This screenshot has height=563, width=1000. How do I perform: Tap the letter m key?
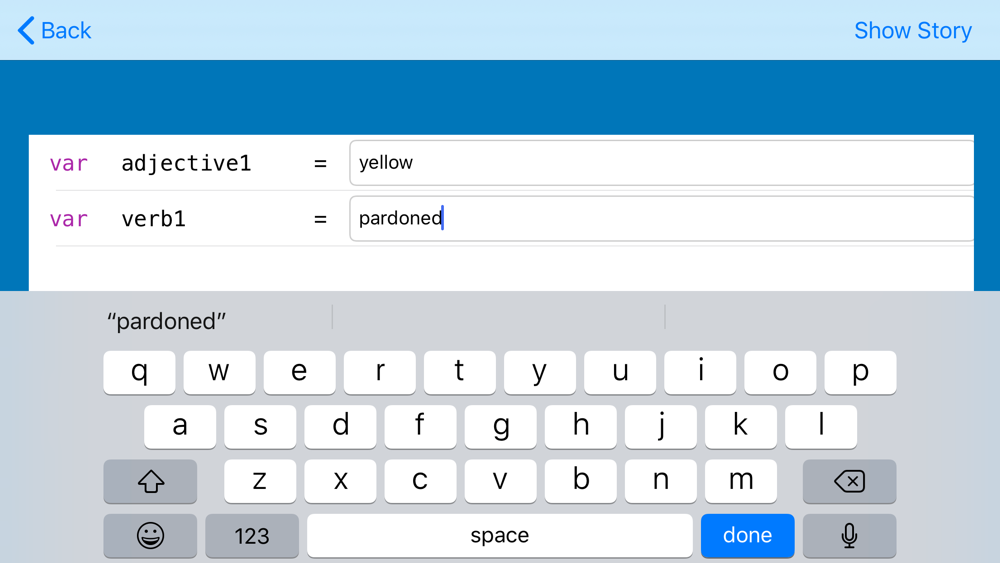[x=740, y=481]
